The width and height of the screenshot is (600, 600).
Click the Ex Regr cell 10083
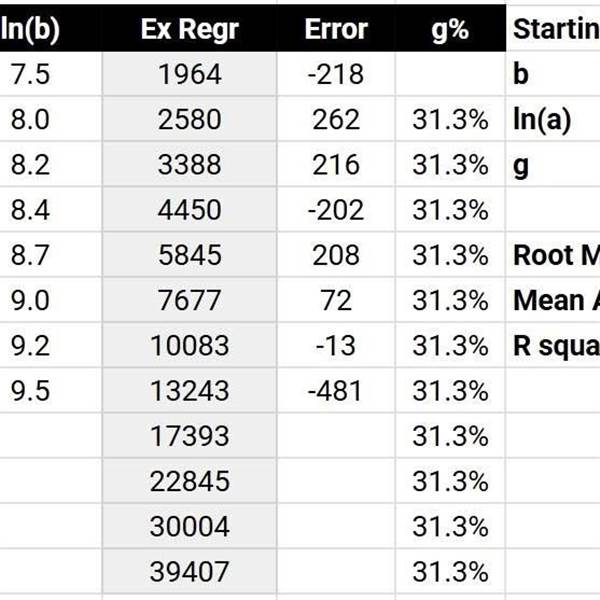(189, 345)
